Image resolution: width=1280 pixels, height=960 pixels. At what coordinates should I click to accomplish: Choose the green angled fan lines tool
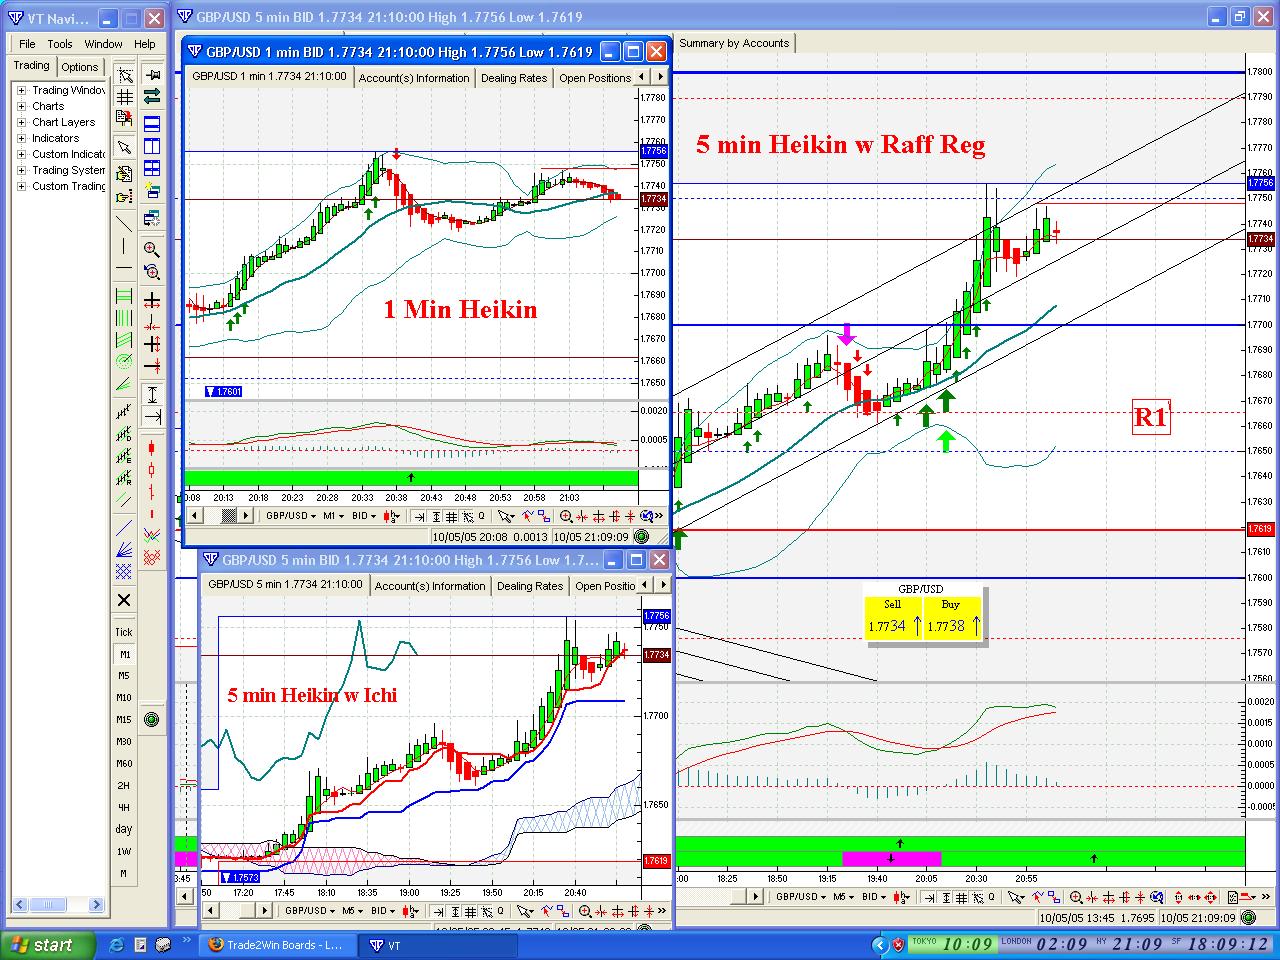click(x=124, y=382)
